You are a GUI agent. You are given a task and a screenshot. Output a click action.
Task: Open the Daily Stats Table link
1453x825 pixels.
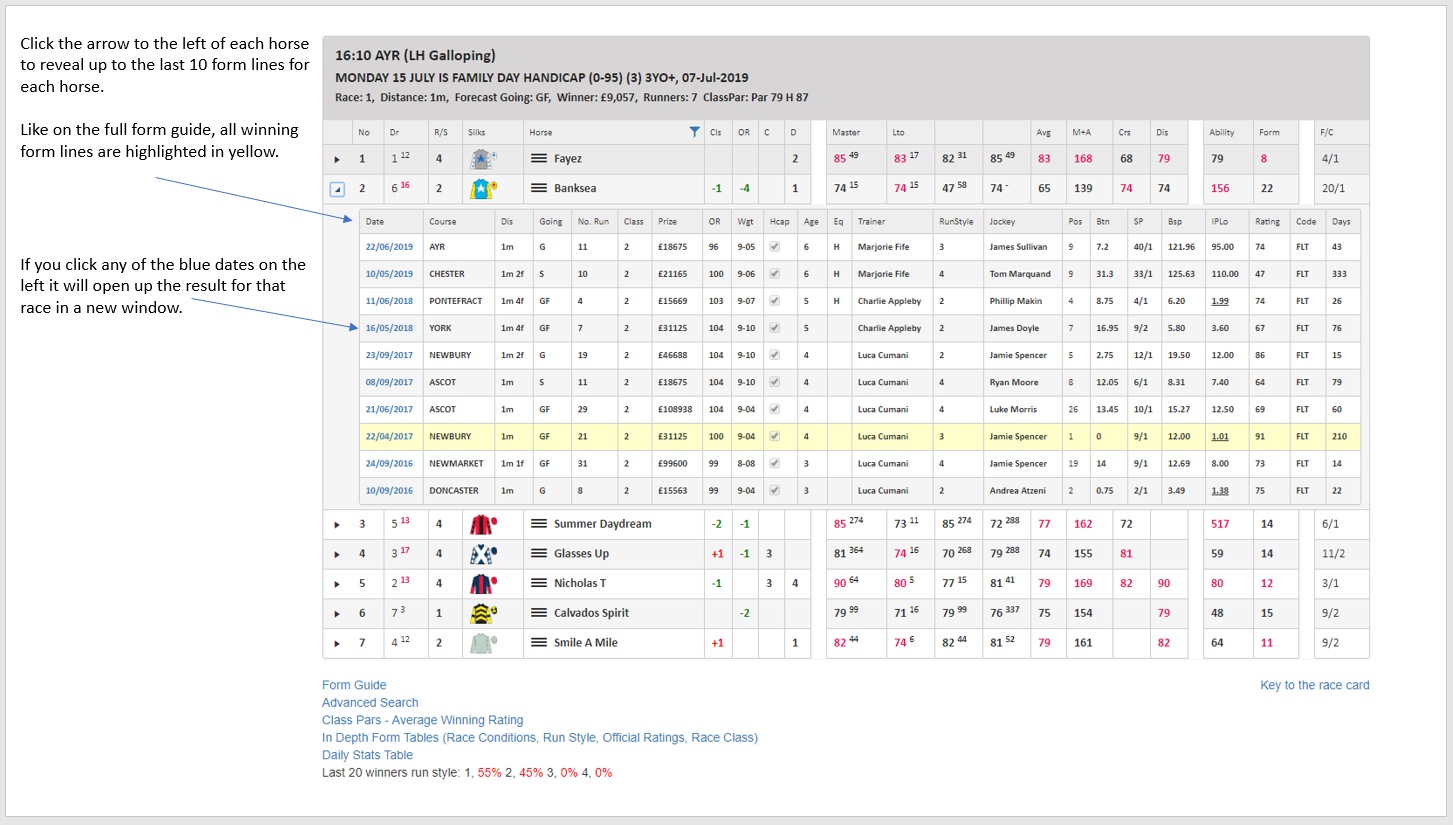[x=367, y=755]
